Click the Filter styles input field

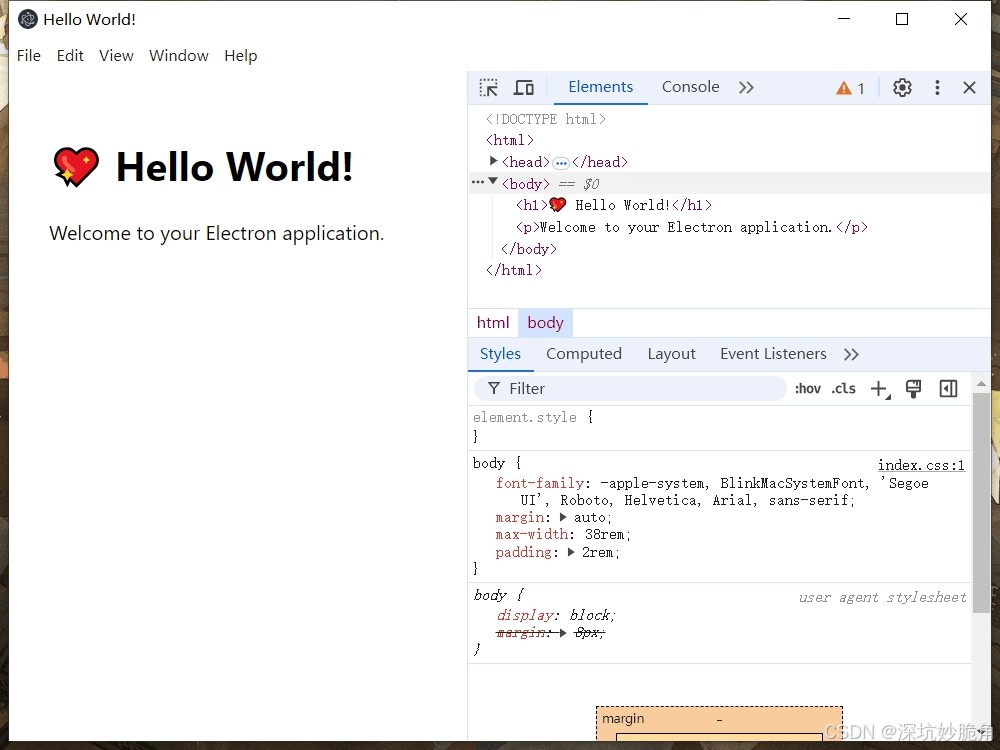[x=640, y=389]
